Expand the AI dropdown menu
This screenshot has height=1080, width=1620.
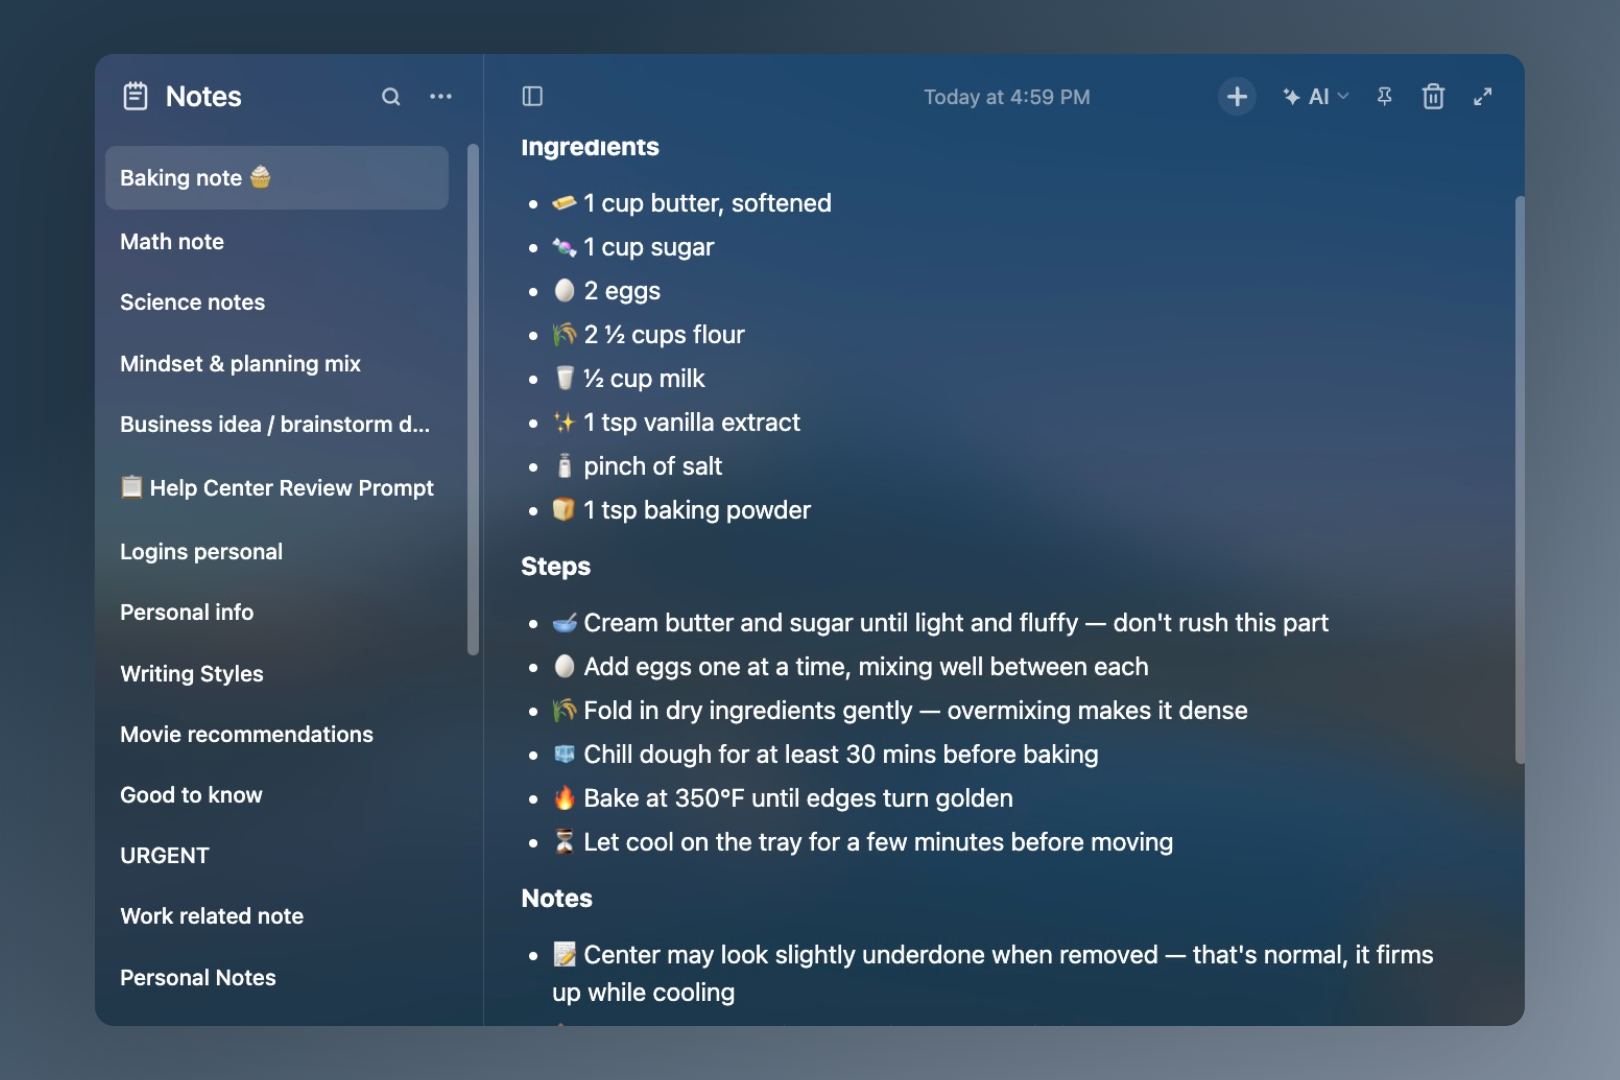point(1316,97)
